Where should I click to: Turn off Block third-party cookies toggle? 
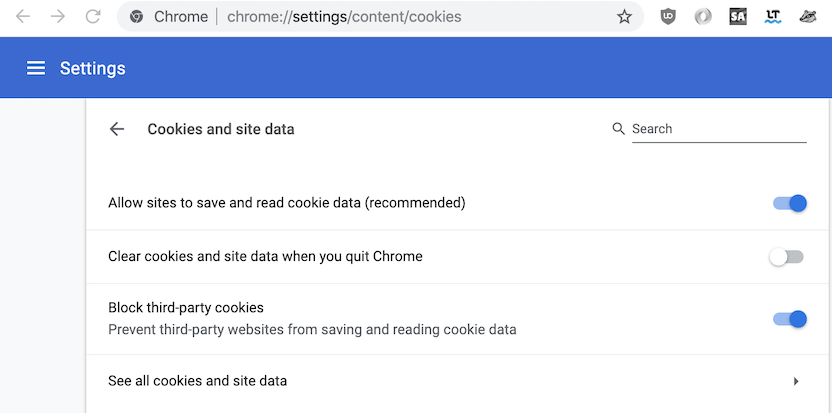[x=790, y=319]
